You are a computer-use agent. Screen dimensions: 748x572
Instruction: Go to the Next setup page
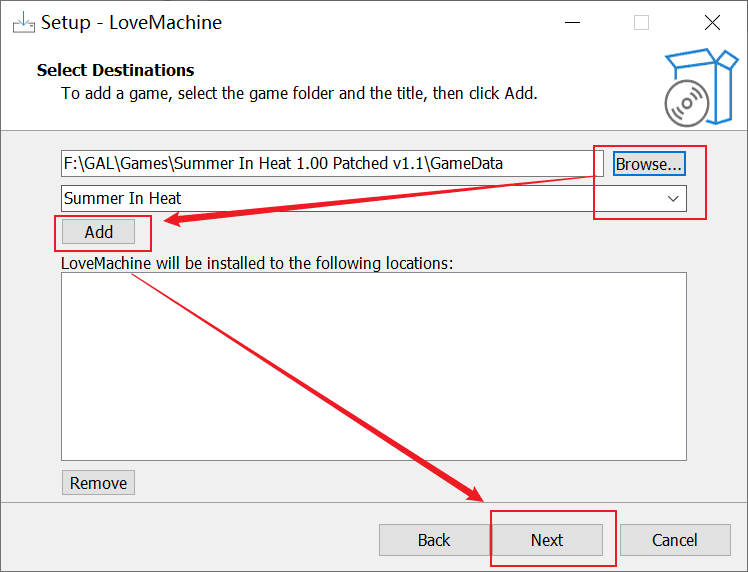pyautogui.click(x=547, y=540)
